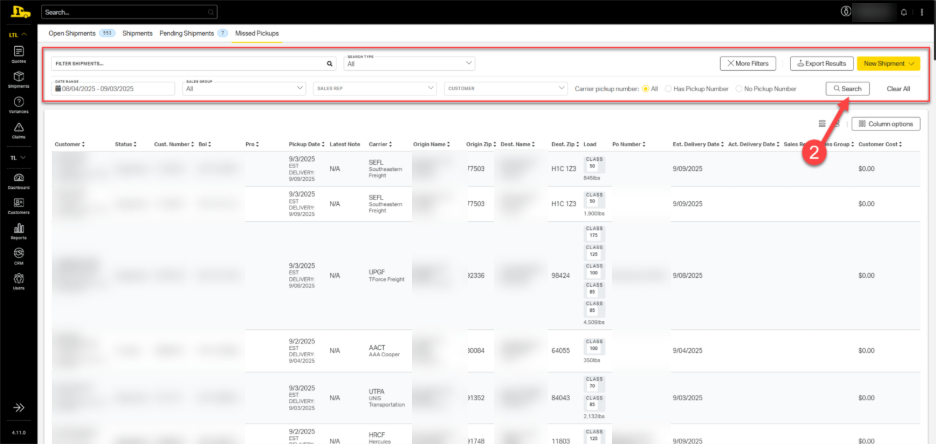The image size is (936, 444).
Task: Click destination zip 64055
Action: [560, 351]
